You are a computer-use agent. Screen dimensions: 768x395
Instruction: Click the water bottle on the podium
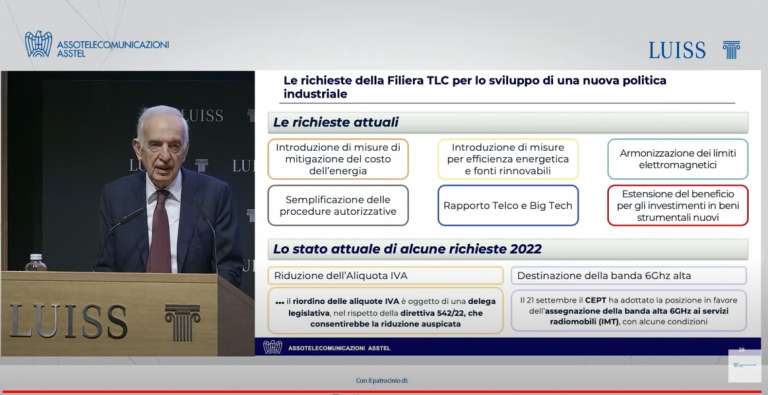click(36, 263)
